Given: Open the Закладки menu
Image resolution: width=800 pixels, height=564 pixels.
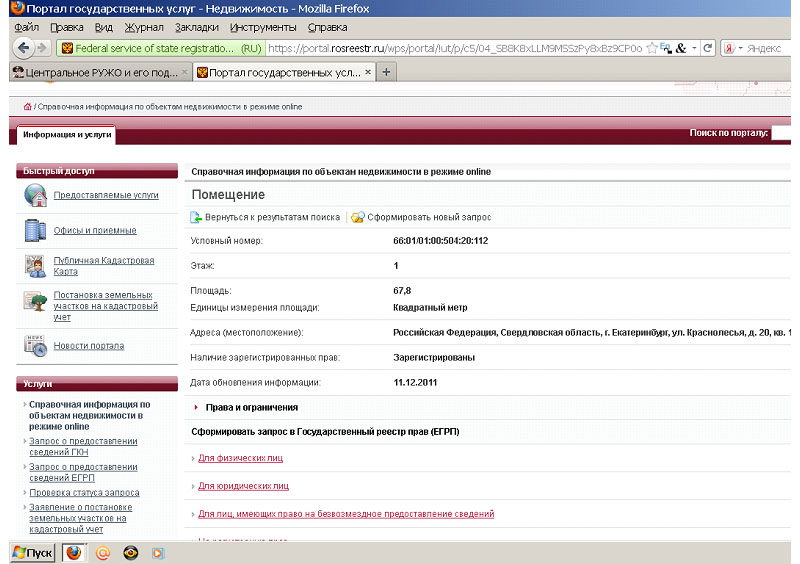Looking at the screenshot, I should [x=196, y=27].
